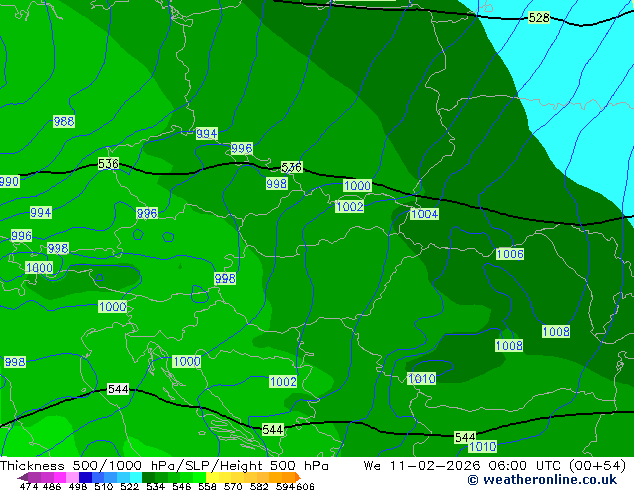
Task: Click the 990 isobar label
Action: [x=9, y=182]
